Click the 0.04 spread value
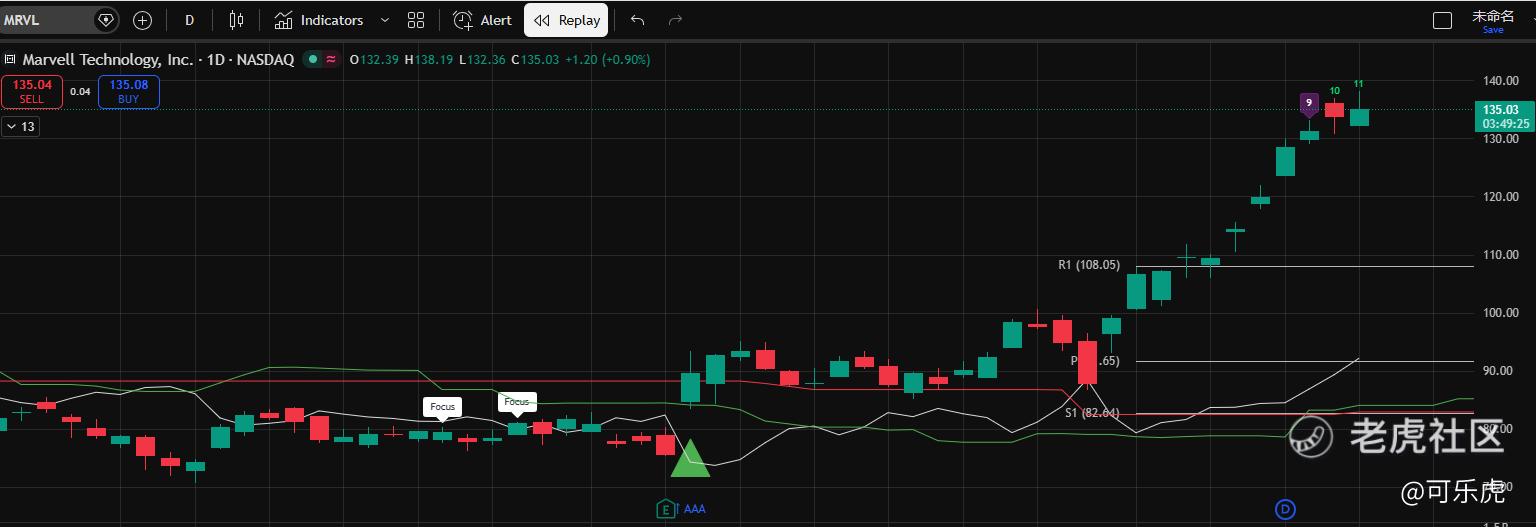The image size is (1536, 527). 81,92
